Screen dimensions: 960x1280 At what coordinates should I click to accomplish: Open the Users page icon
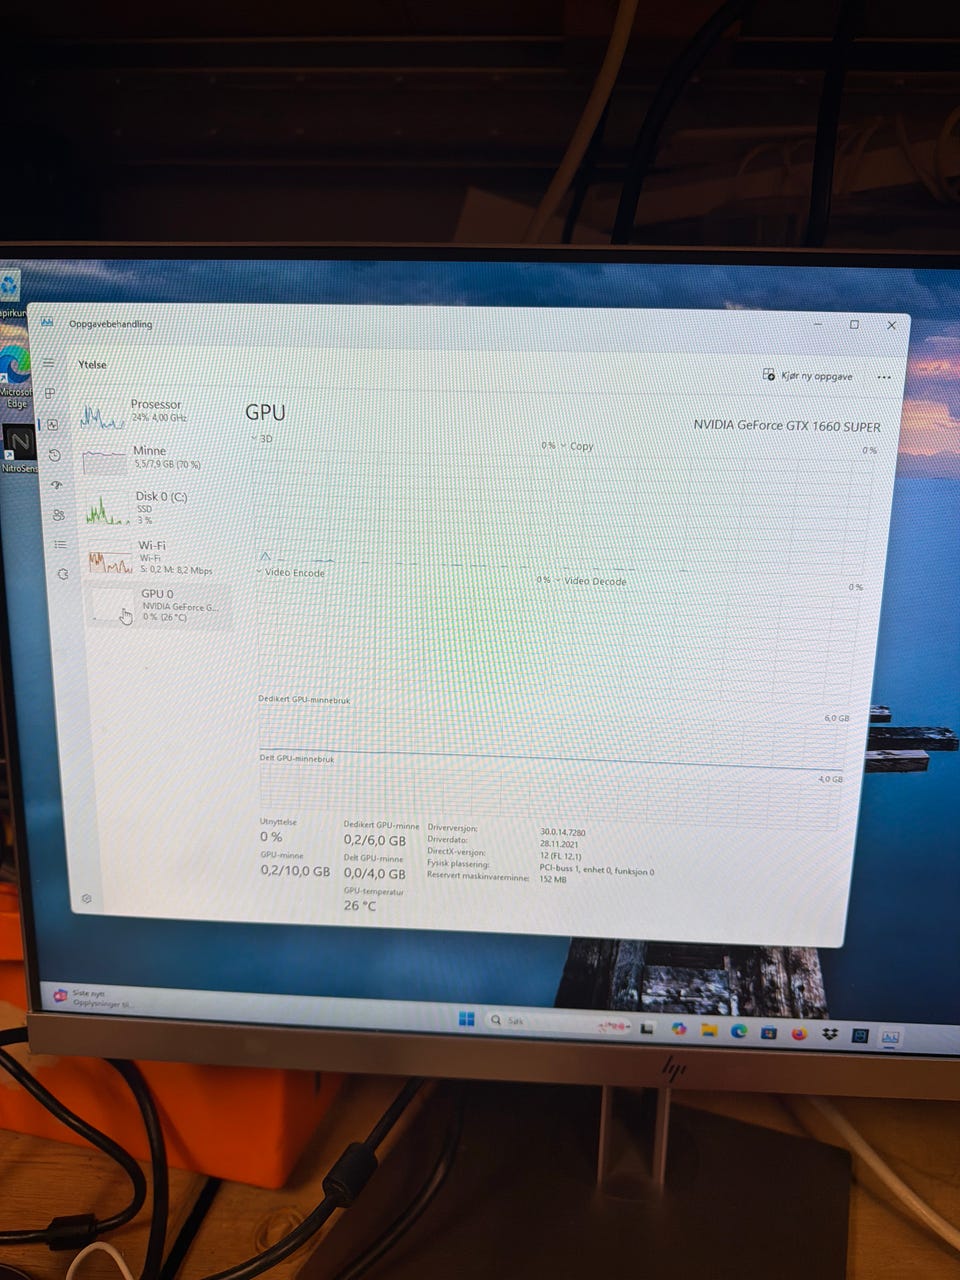pos(58,515)
